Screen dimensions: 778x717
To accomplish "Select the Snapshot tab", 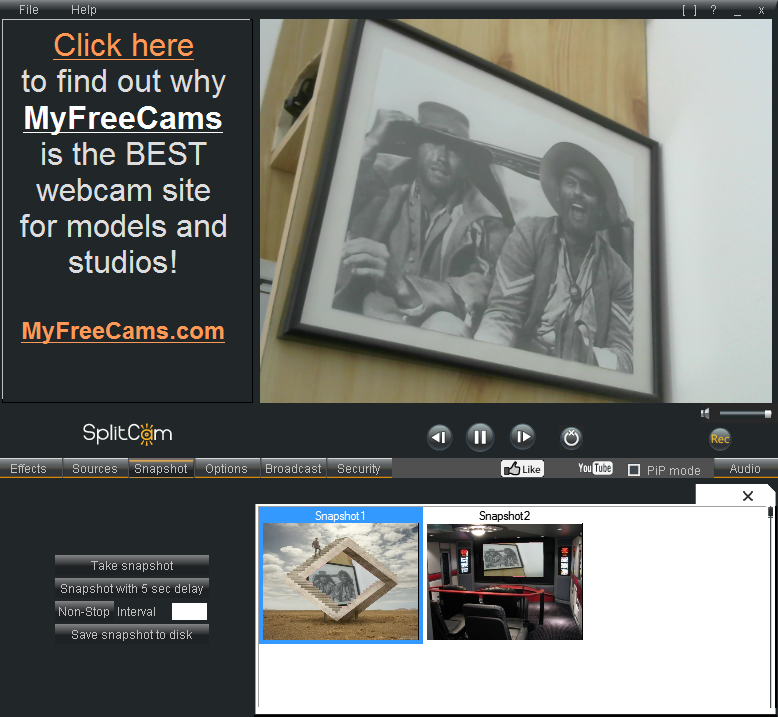I will (x=161, y=468).
